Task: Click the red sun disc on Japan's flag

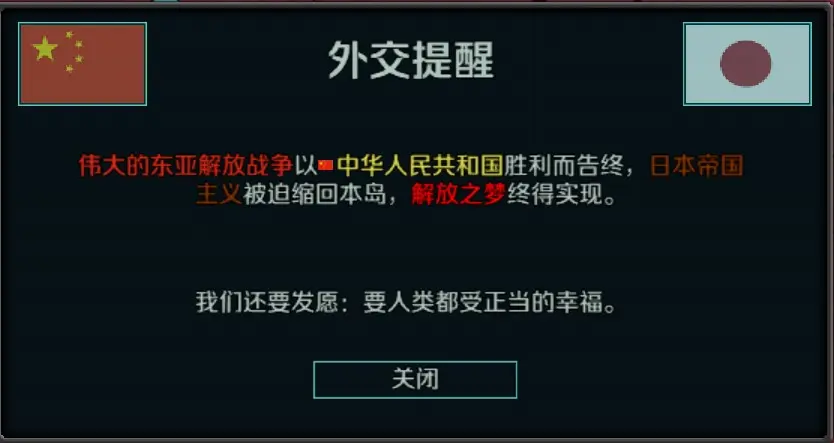Action: (746, 63)
